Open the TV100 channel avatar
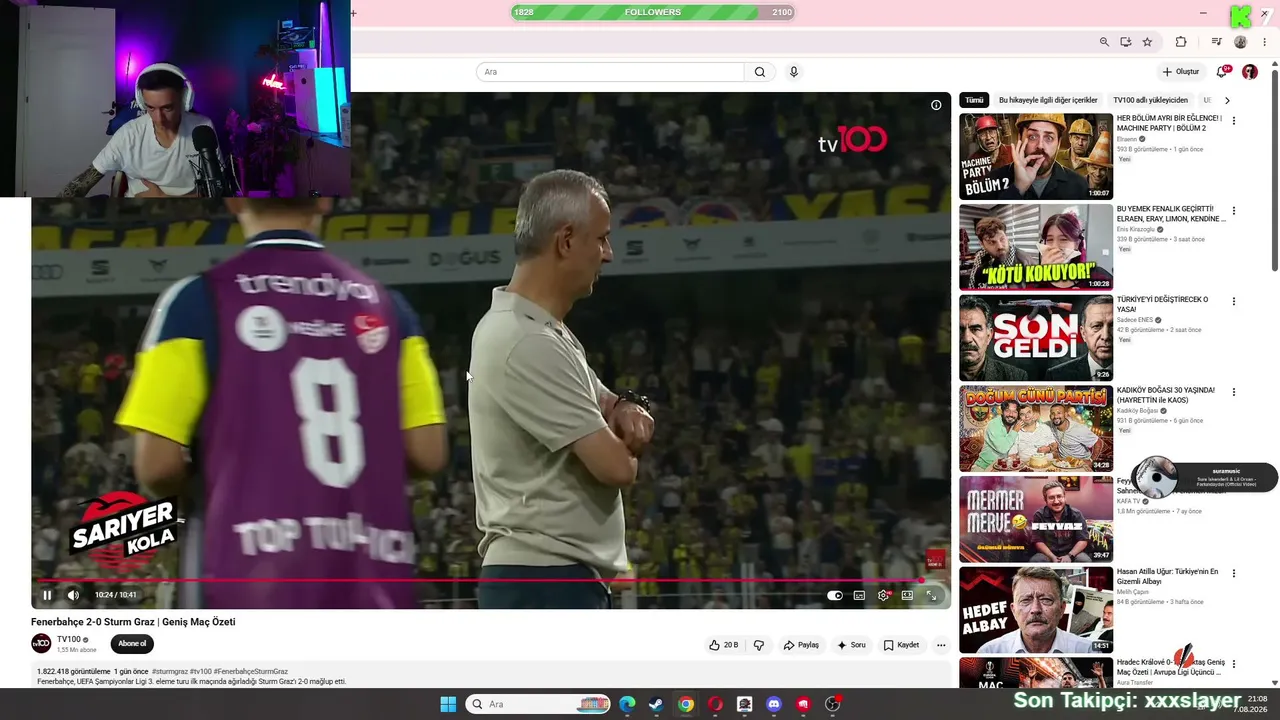Image resolution: width=1280 pixels, height=720 pixels. click(x=41, y=643)
